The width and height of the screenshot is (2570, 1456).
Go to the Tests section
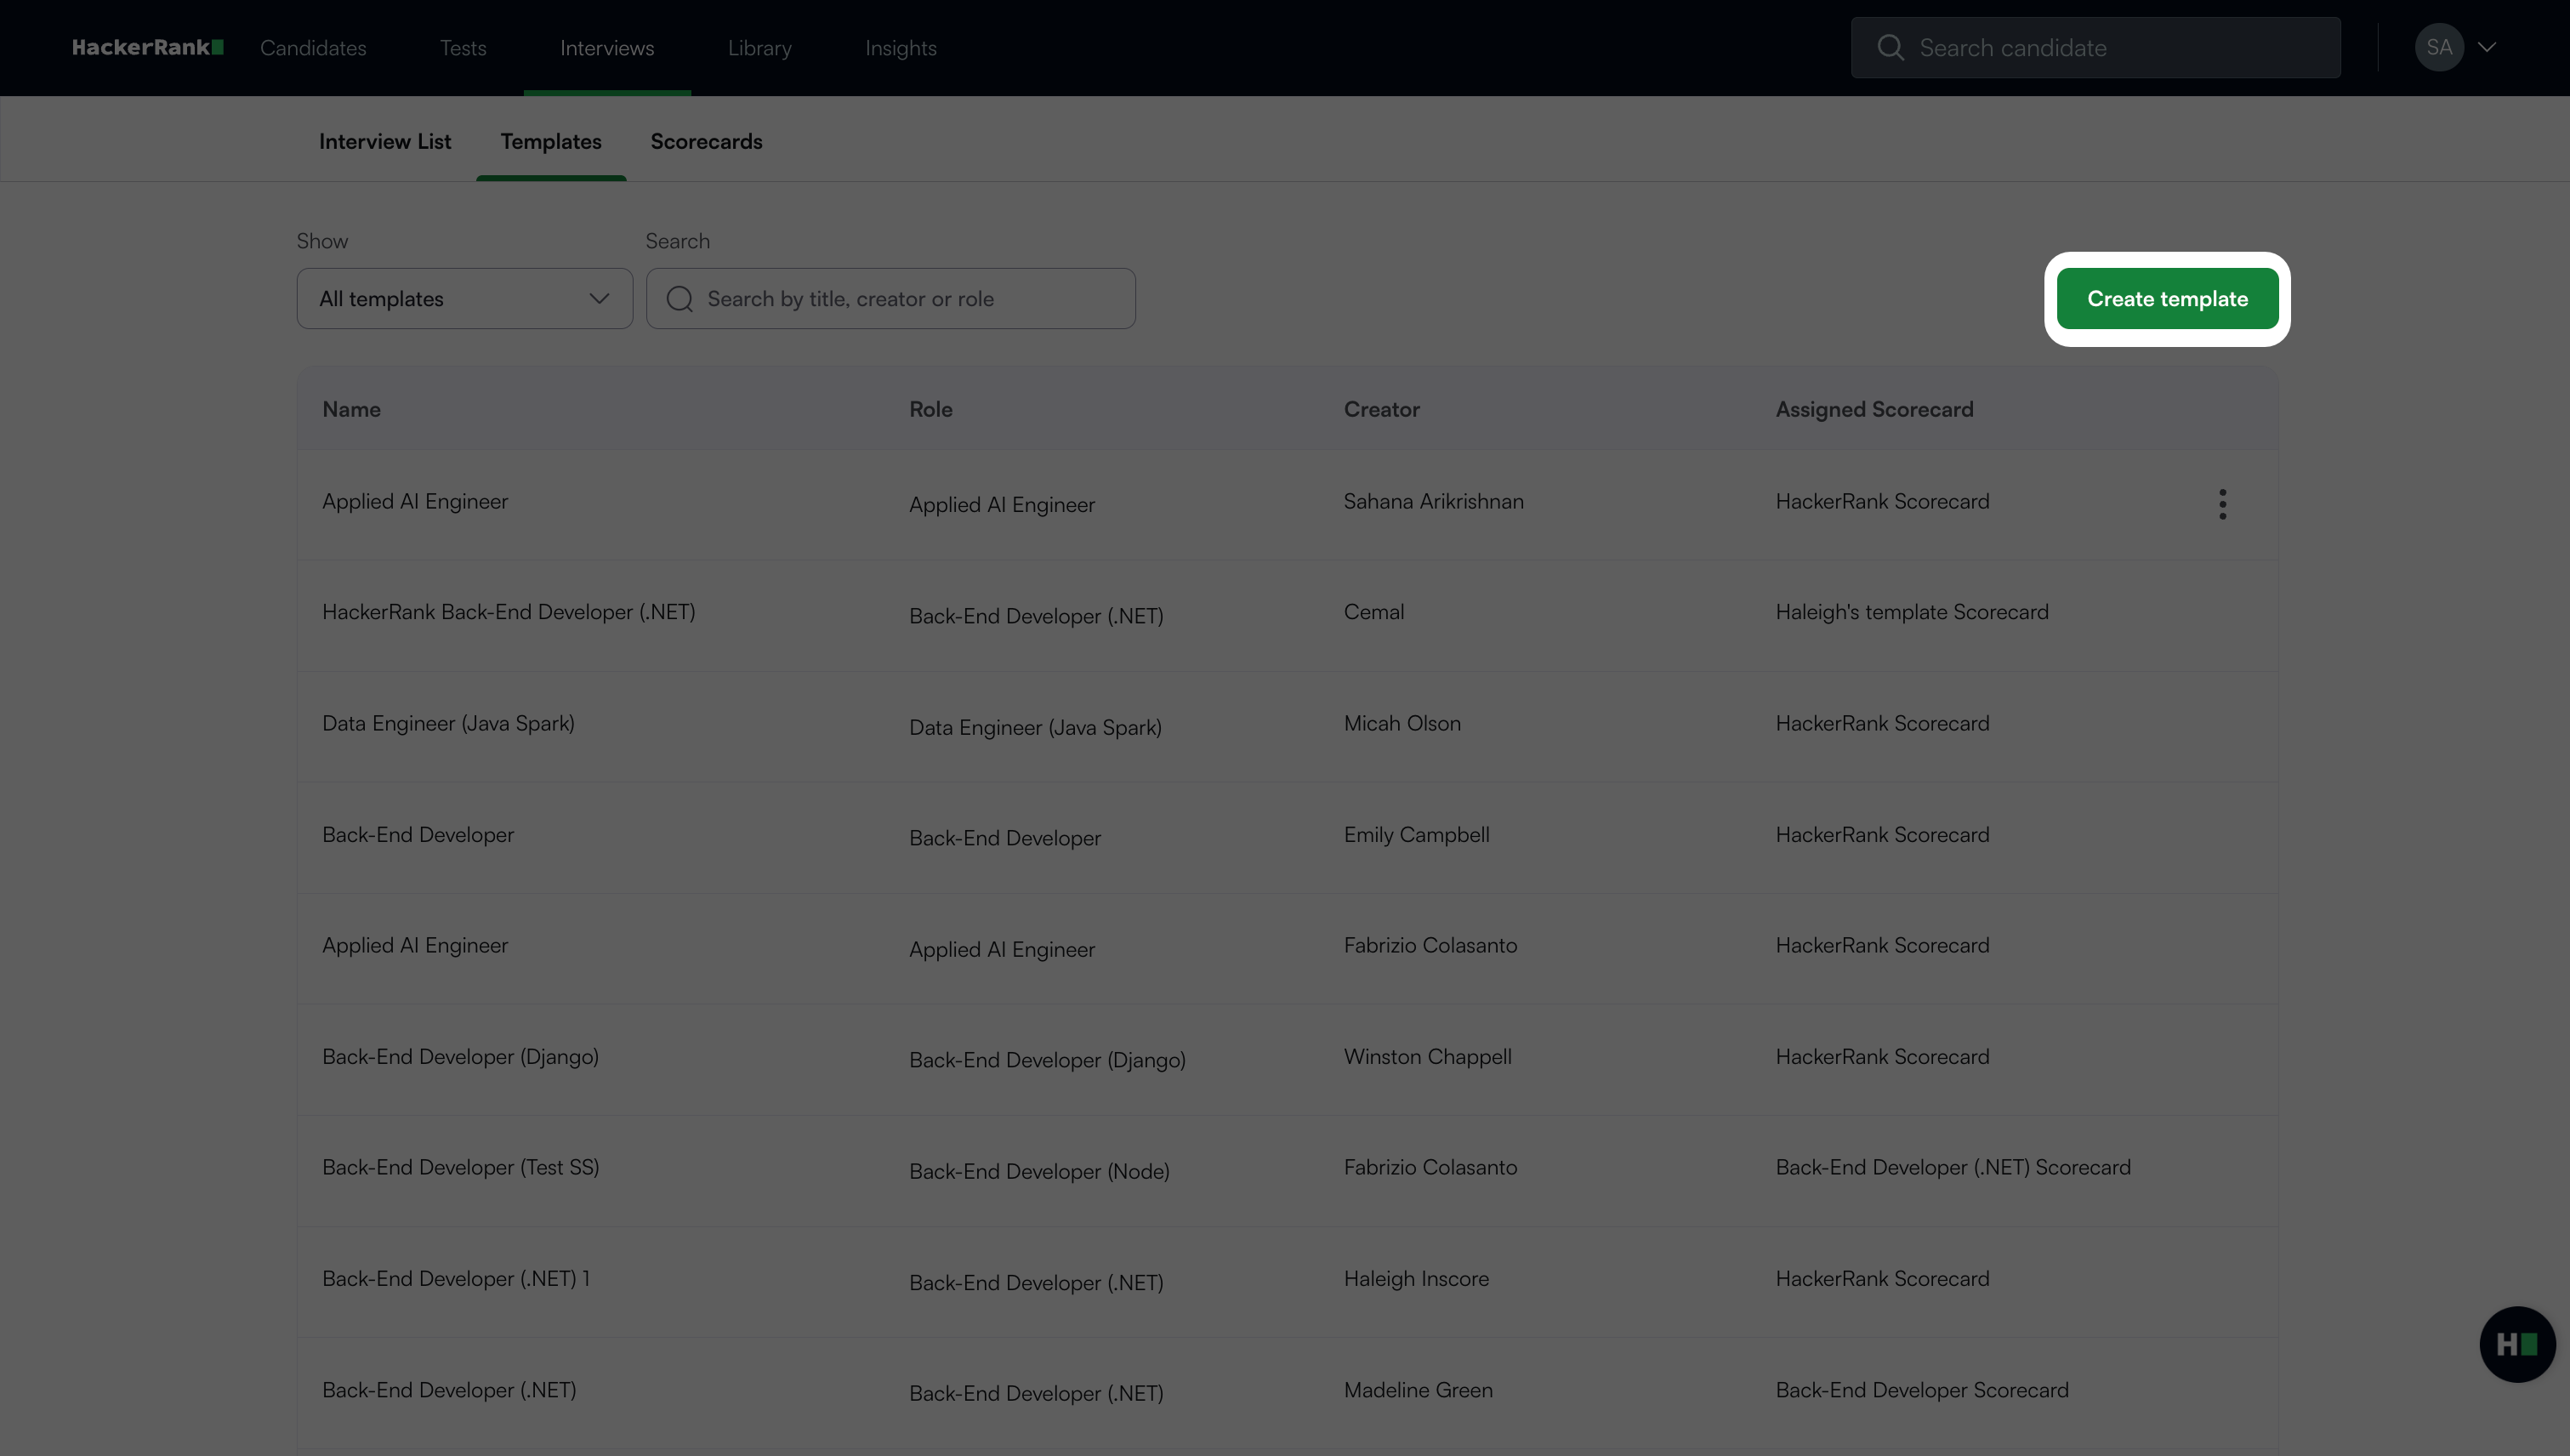463,48
